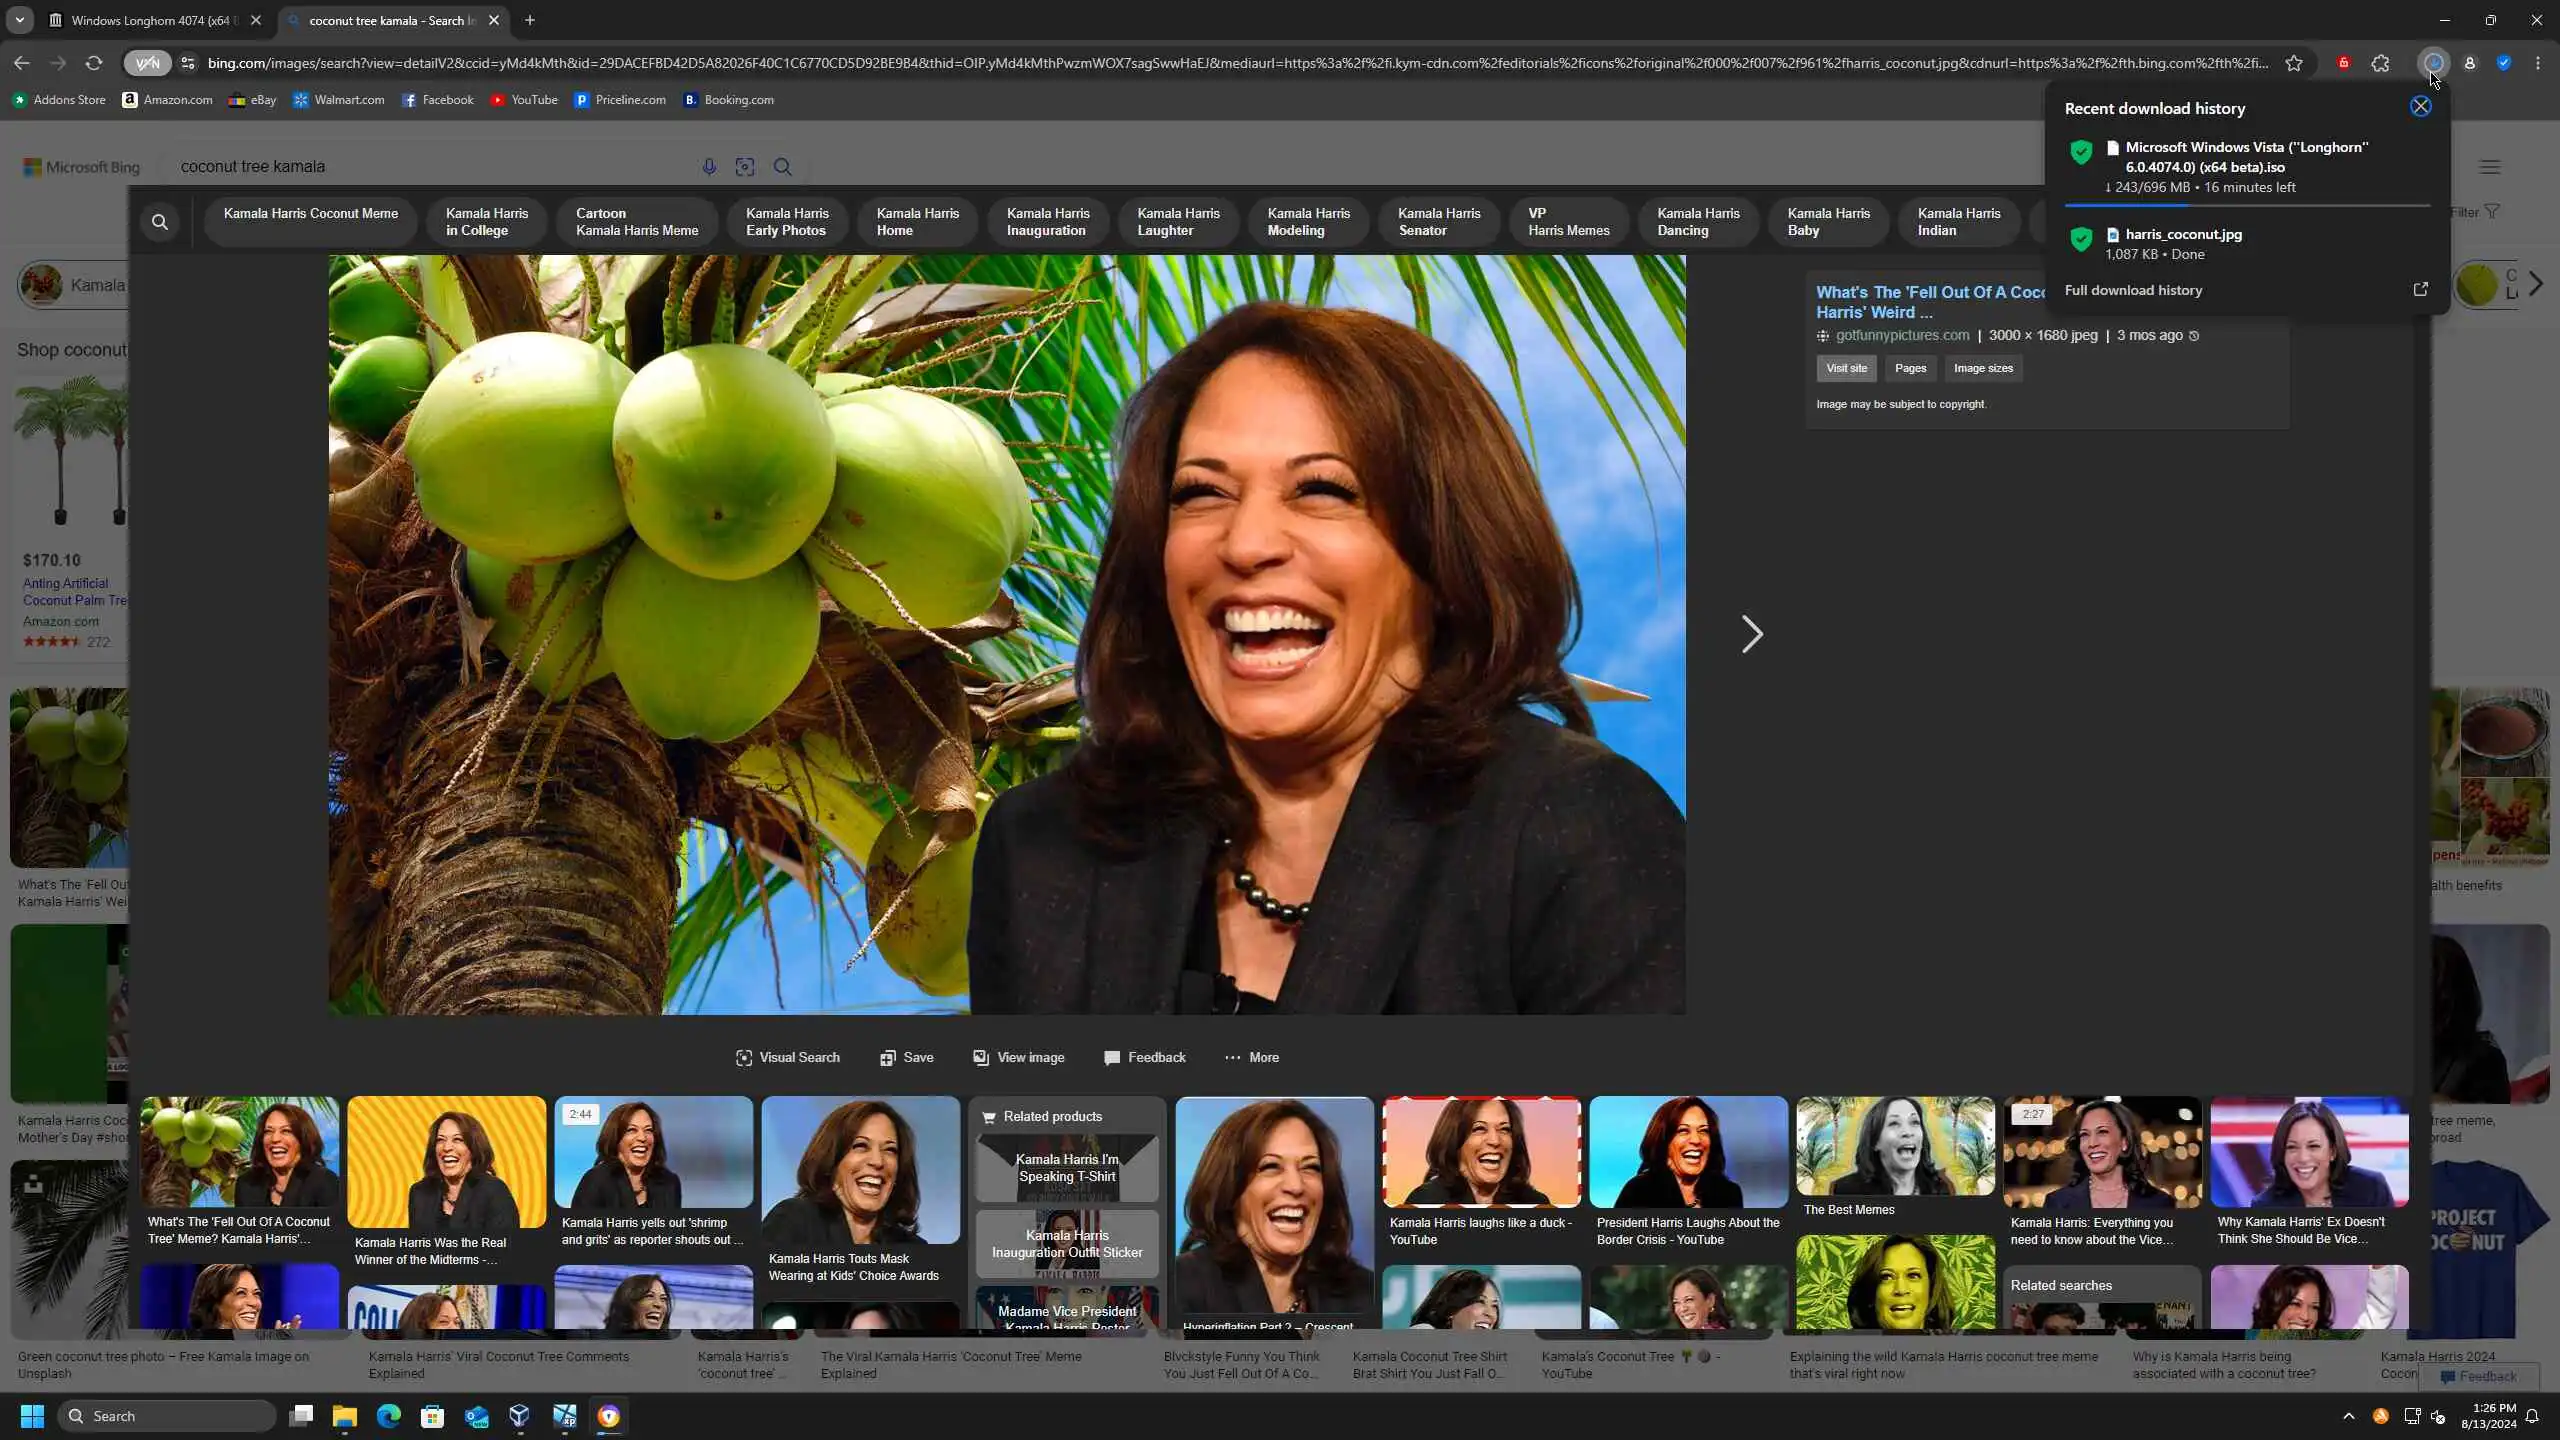The image size is (2560, 1440).
Task: Click the reload page icon
Action: pyautogui.click(x=94, y=63)
